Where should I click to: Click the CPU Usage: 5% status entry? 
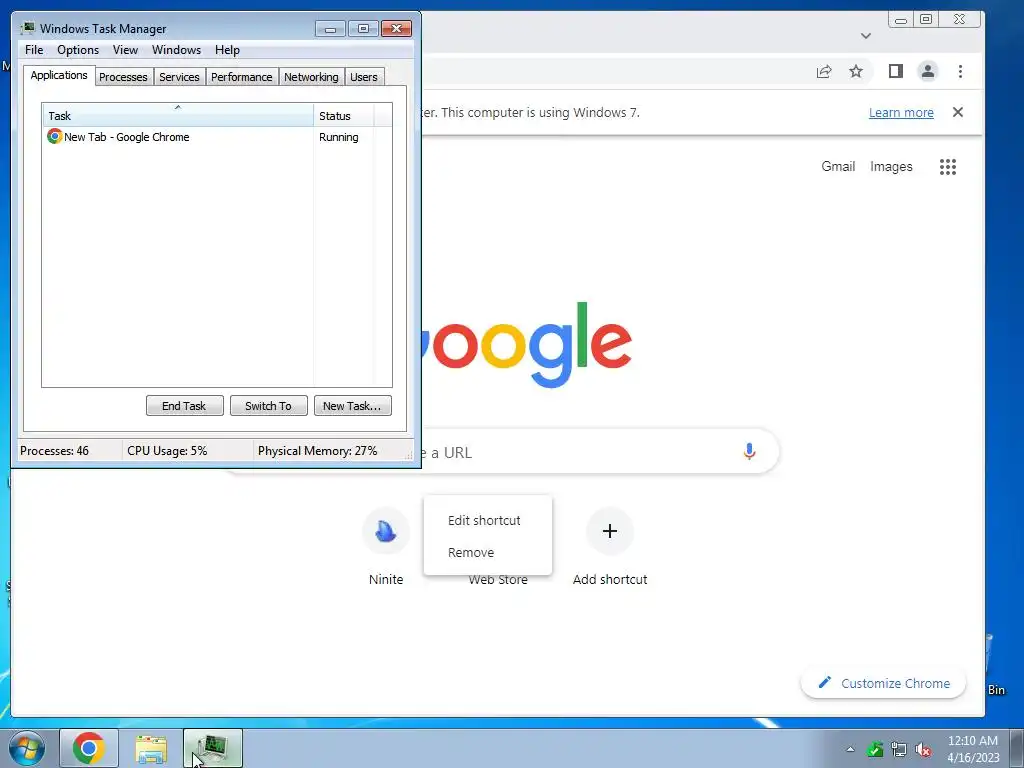click(x=167, y=451)
